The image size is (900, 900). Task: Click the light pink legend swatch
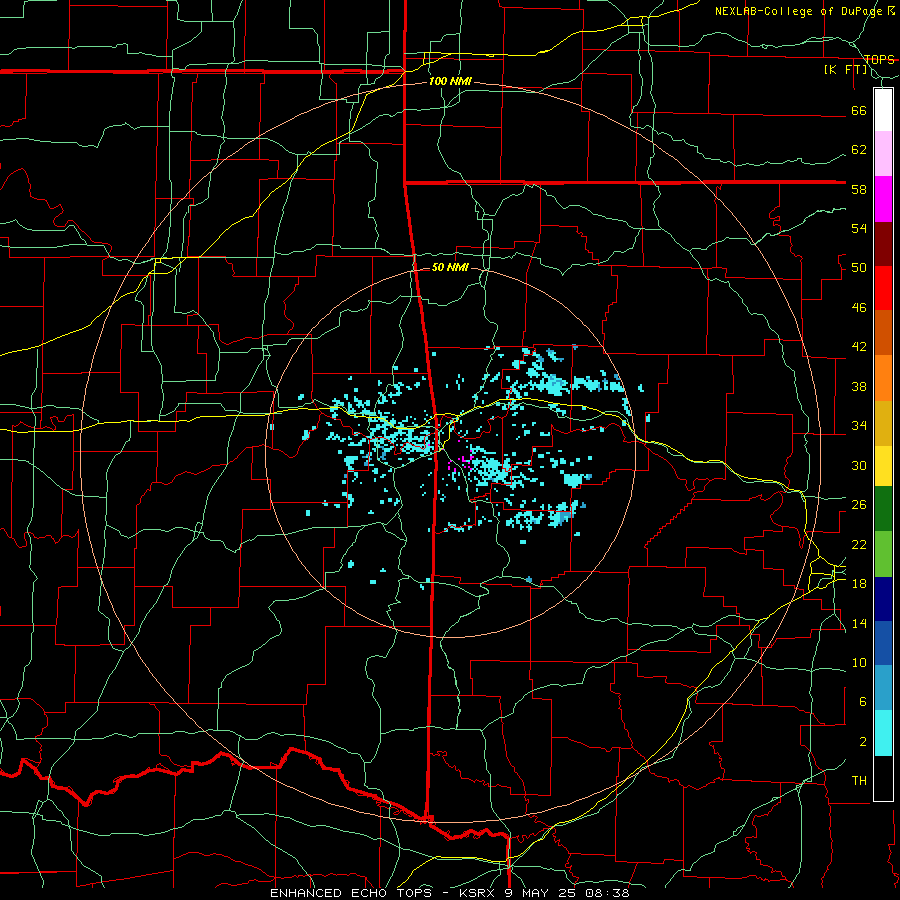tap(883, 153)
